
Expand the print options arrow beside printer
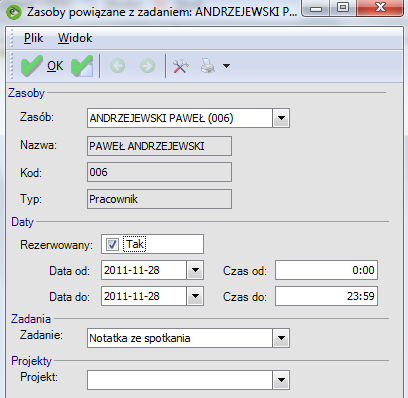coord(226,66)
